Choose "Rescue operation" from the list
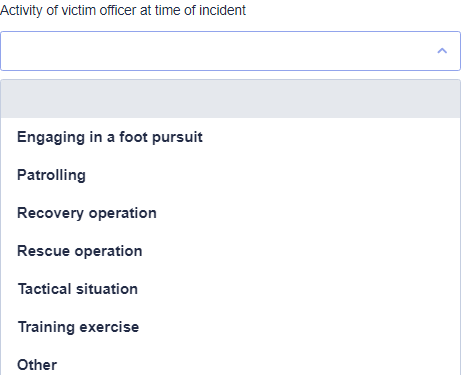 230,251
